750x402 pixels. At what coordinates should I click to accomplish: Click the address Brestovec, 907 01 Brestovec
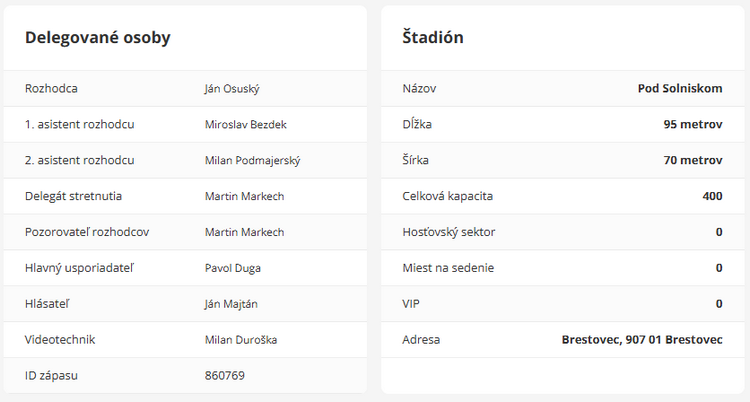point(642,340)
